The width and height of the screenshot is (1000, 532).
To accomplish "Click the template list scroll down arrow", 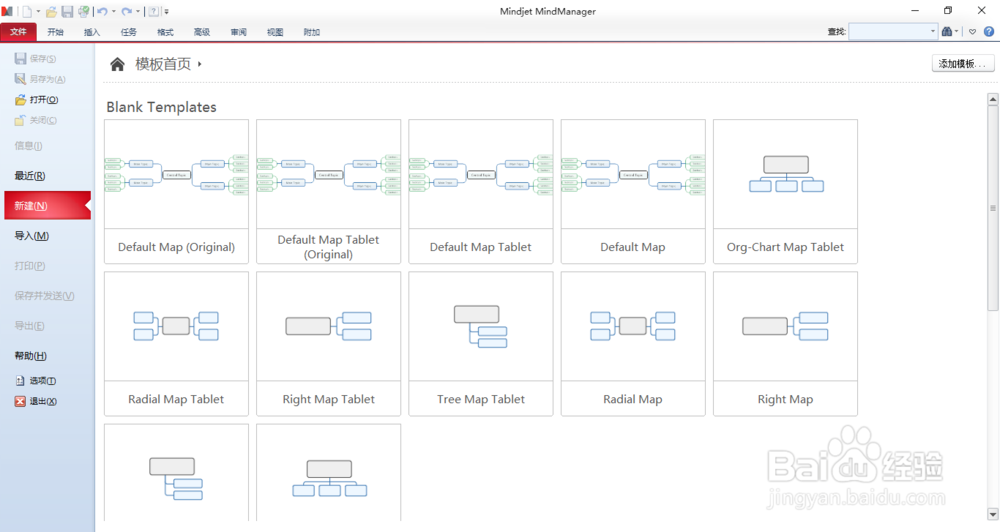I will pyautogui.click(x=993, y=514).
